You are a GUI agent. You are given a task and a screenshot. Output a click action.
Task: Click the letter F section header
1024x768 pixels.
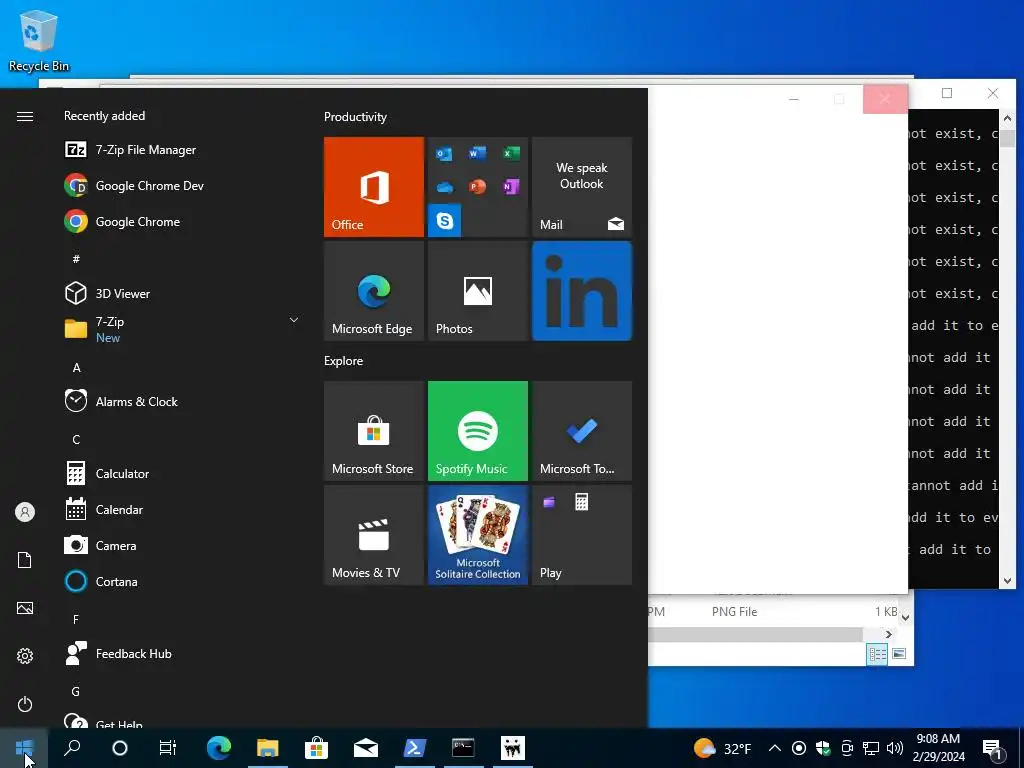(76, 619)
